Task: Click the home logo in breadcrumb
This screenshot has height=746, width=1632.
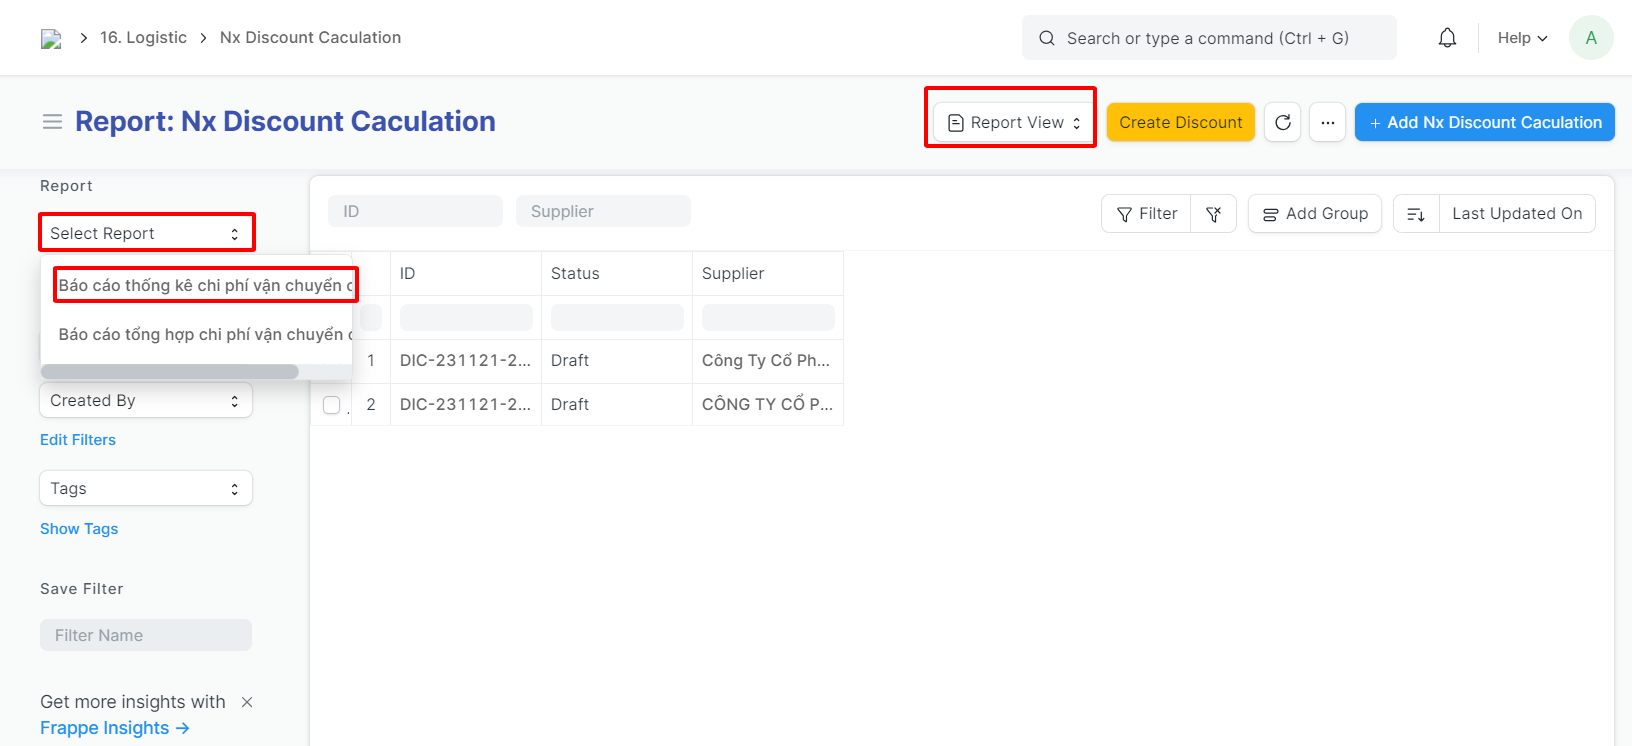Action: [51, 38]
